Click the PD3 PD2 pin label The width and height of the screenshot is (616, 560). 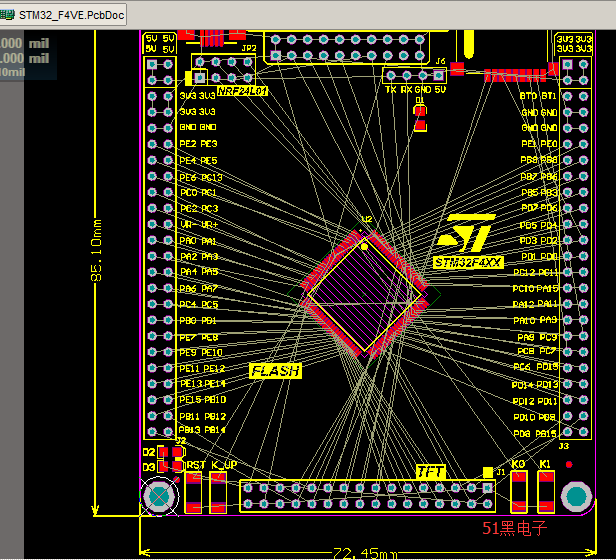(x=539, y=241)
